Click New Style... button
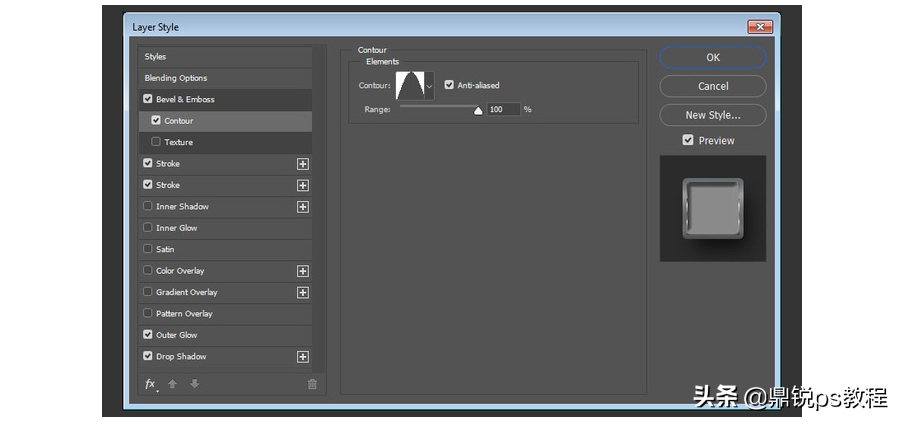 [712, 115]
